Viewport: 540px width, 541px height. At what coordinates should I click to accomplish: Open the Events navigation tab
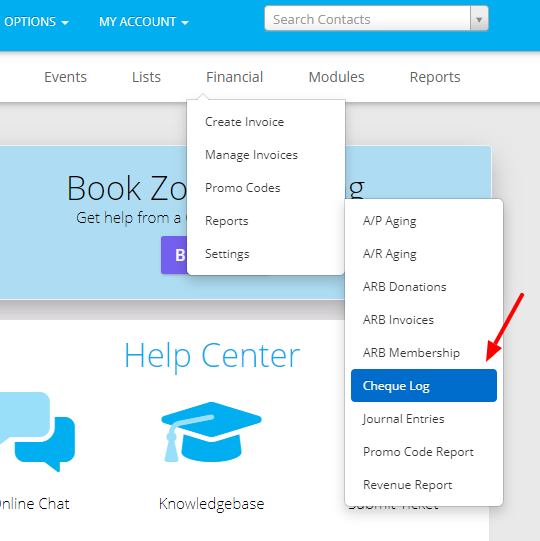[x=65, y=77]
